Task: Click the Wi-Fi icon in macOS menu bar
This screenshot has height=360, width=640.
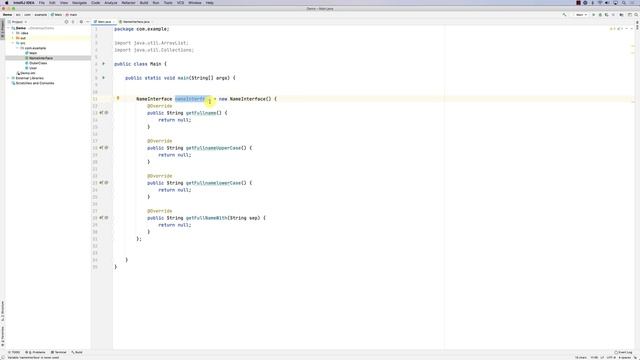Action: click(600, 3)
